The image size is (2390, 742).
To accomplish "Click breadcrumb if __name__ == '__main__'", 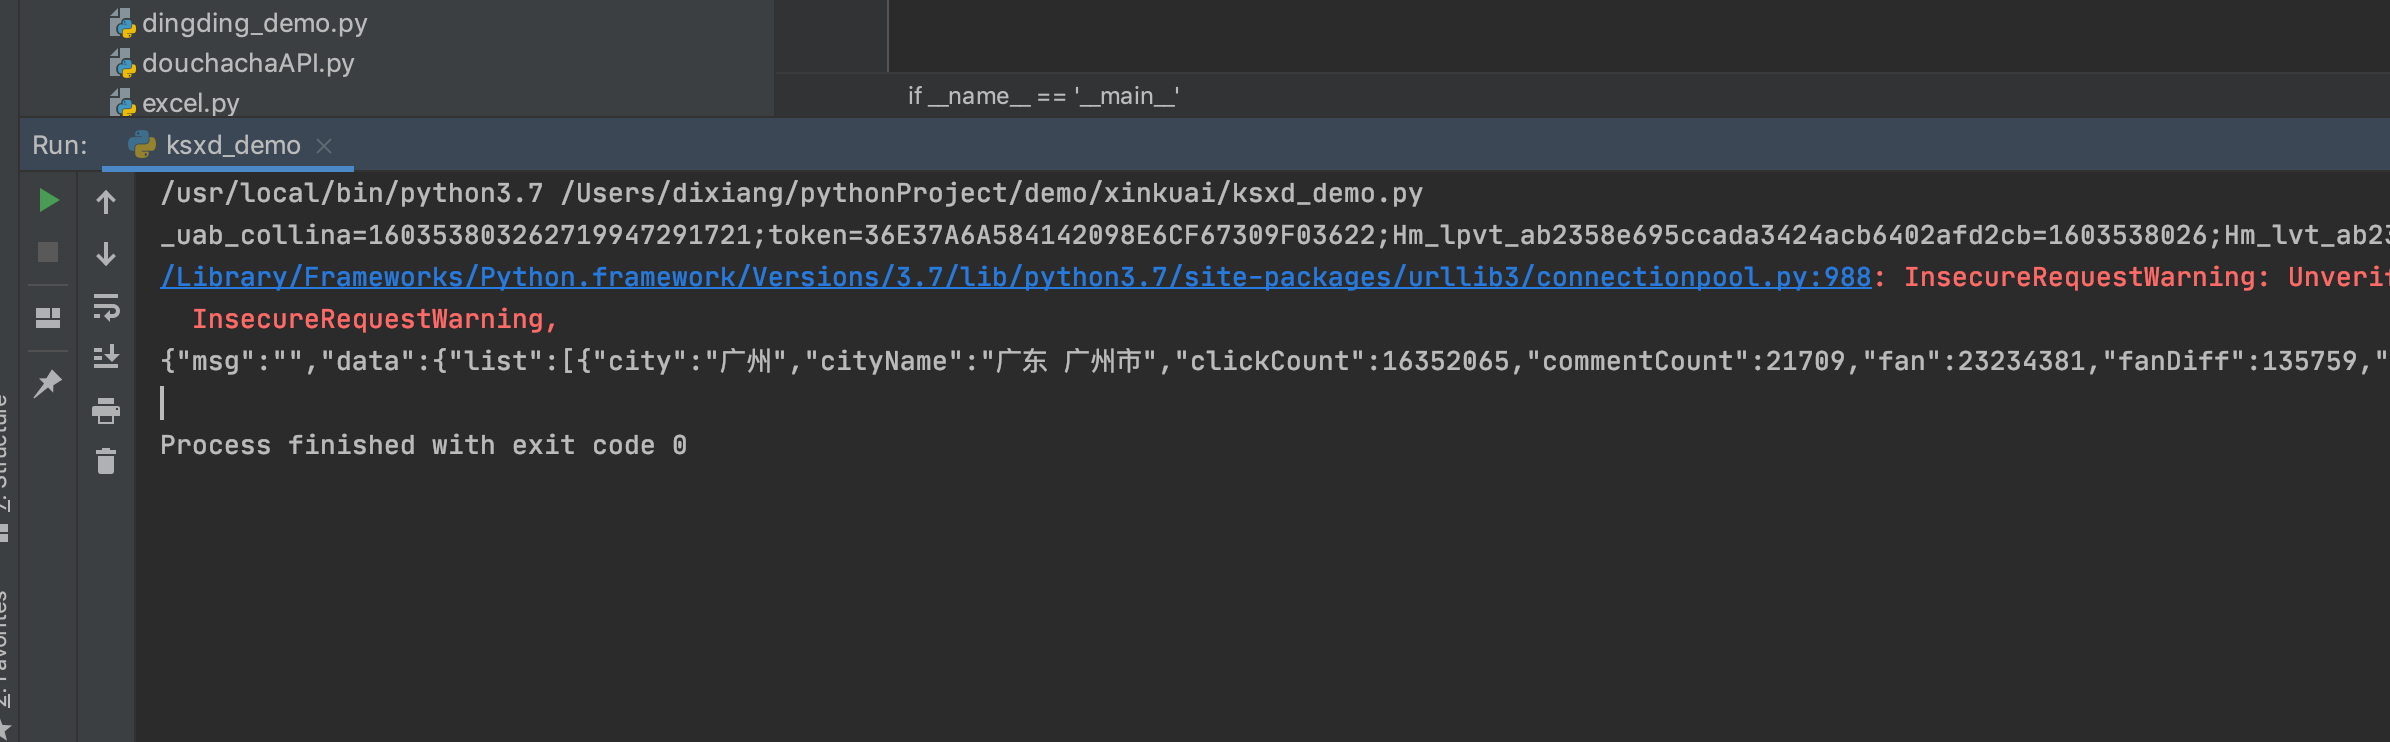I will [1043, 96].
